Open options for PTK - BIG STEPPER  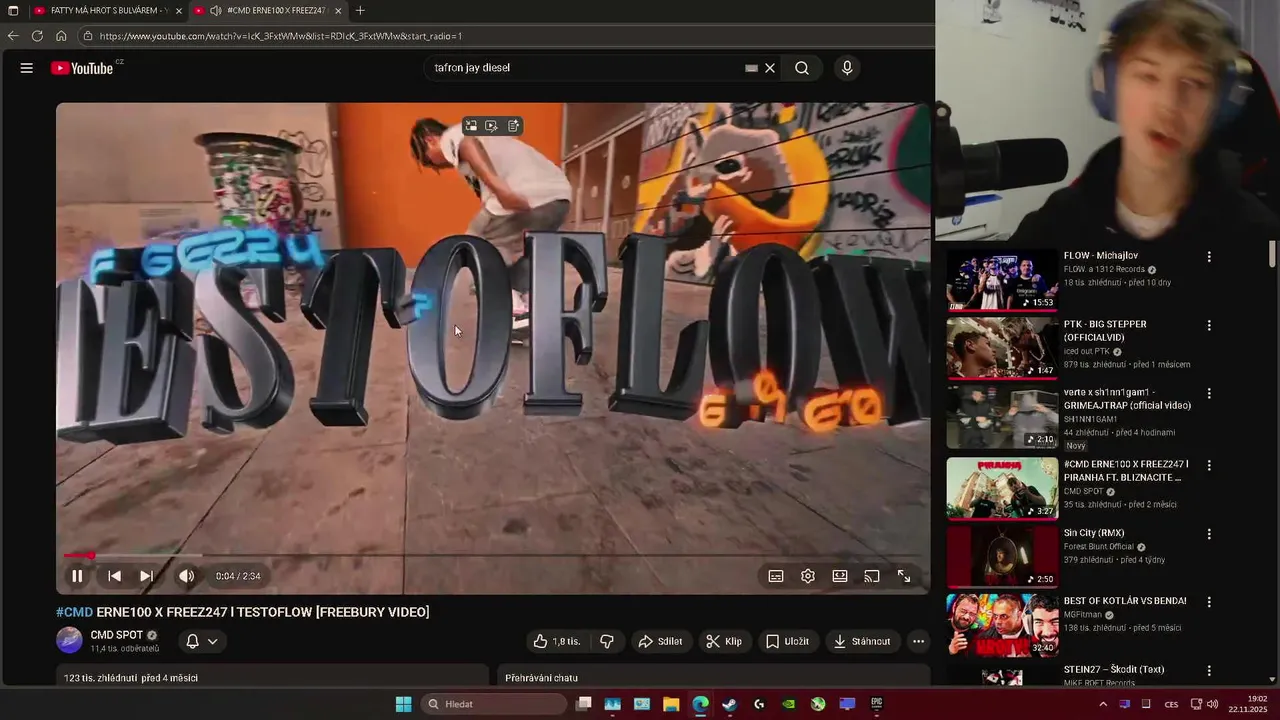[1209, 325]
